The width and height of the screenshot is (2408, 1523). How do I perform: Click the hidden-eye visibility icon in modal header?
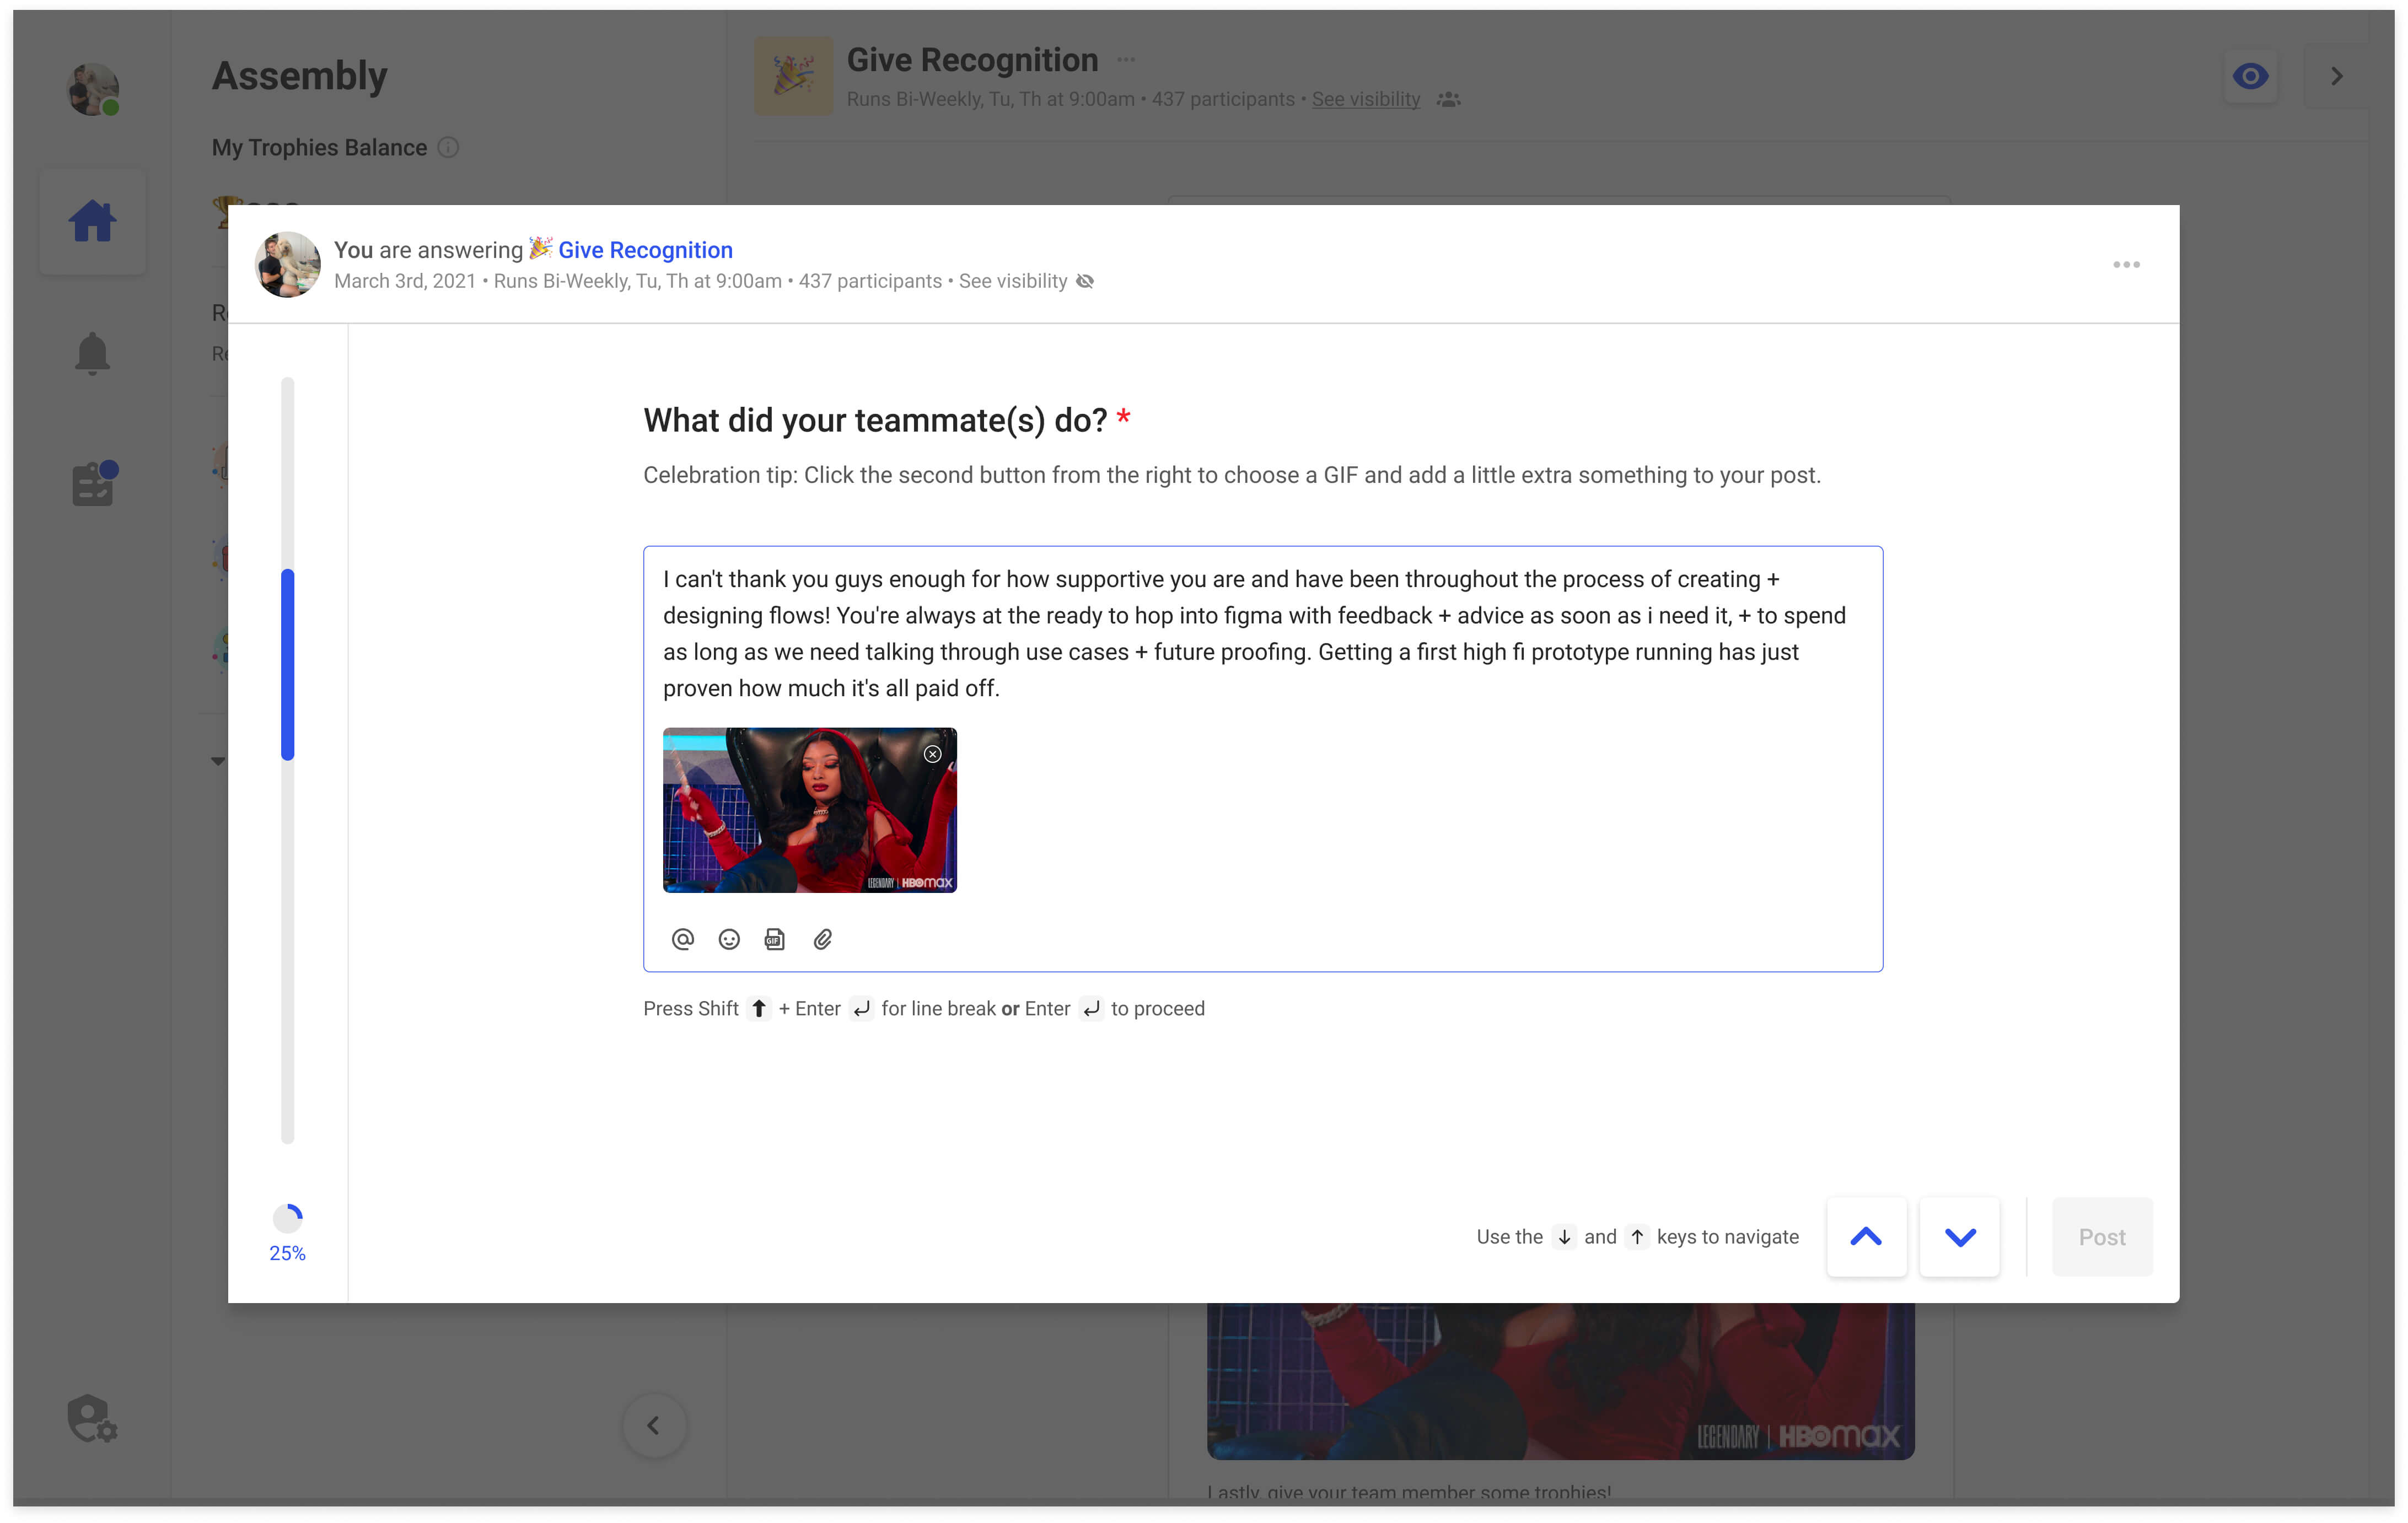click(1085, 281)
